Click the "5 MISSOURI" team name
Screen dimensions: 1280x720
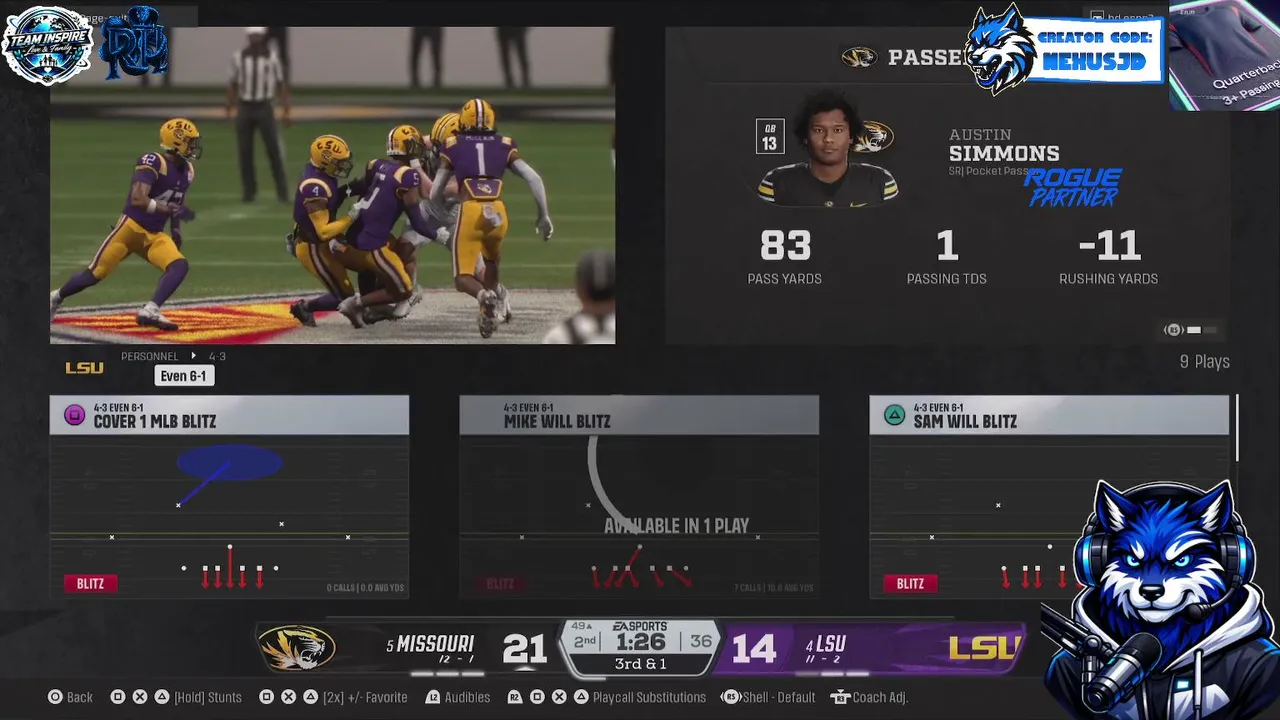[430, 645]
